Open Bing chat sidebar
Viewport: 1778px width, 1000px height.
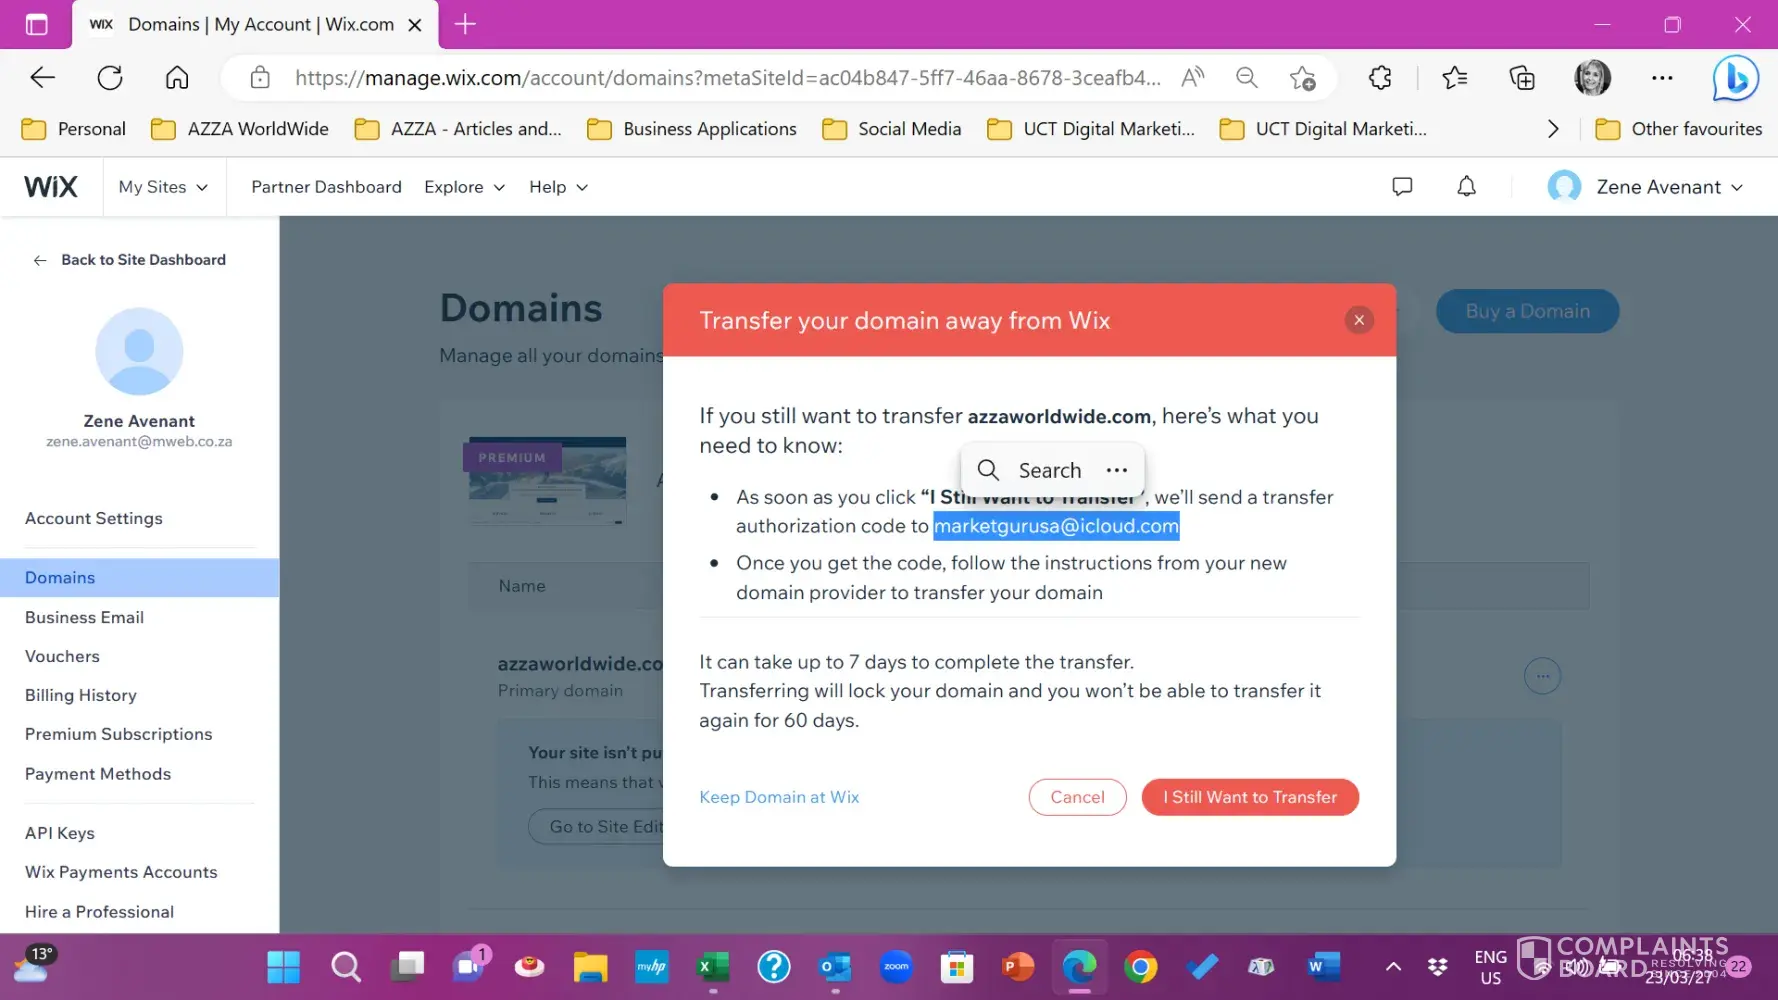tap(1735, 78)
